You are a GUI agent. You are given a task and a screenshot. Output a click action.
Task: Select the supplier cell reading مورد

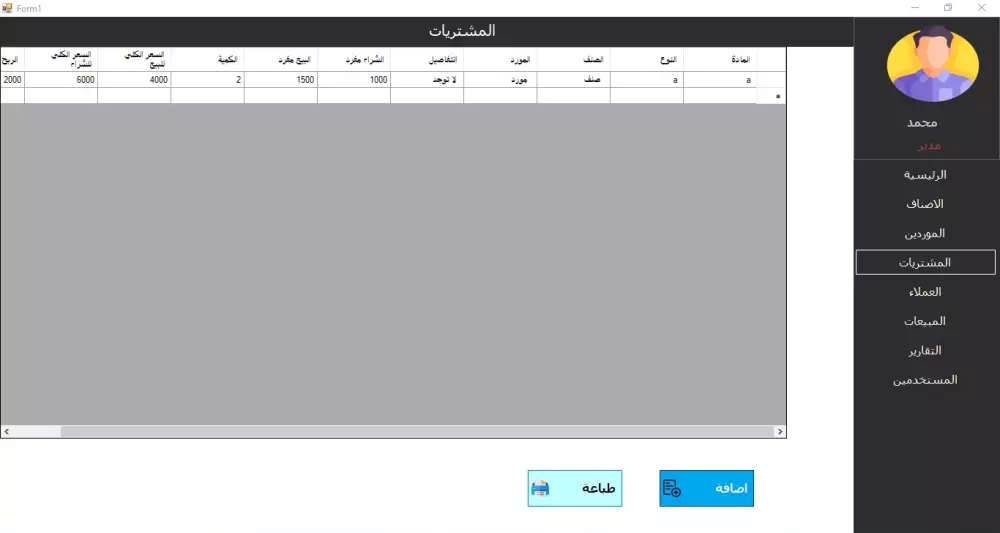coord(500,80)
